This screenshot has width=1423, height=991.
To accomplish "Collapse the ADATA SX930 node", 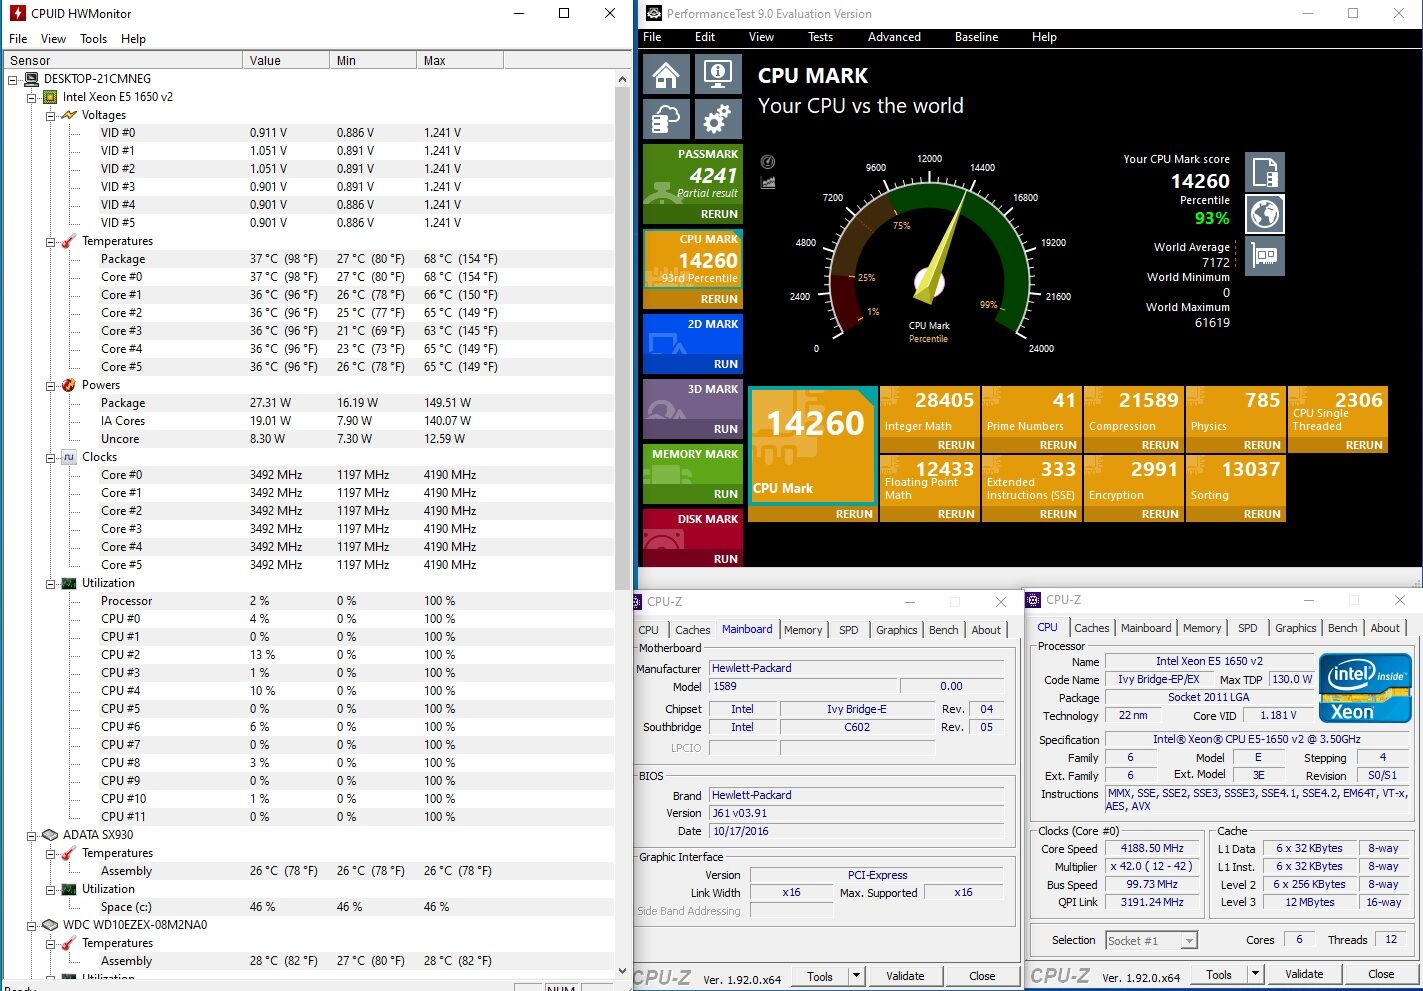I will pos(32,835).
